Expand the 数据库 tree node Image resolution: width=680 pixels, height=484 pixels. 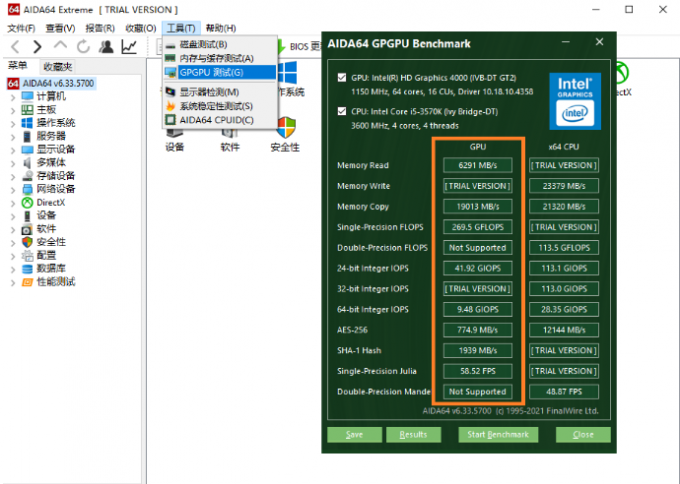coord(13,269)
